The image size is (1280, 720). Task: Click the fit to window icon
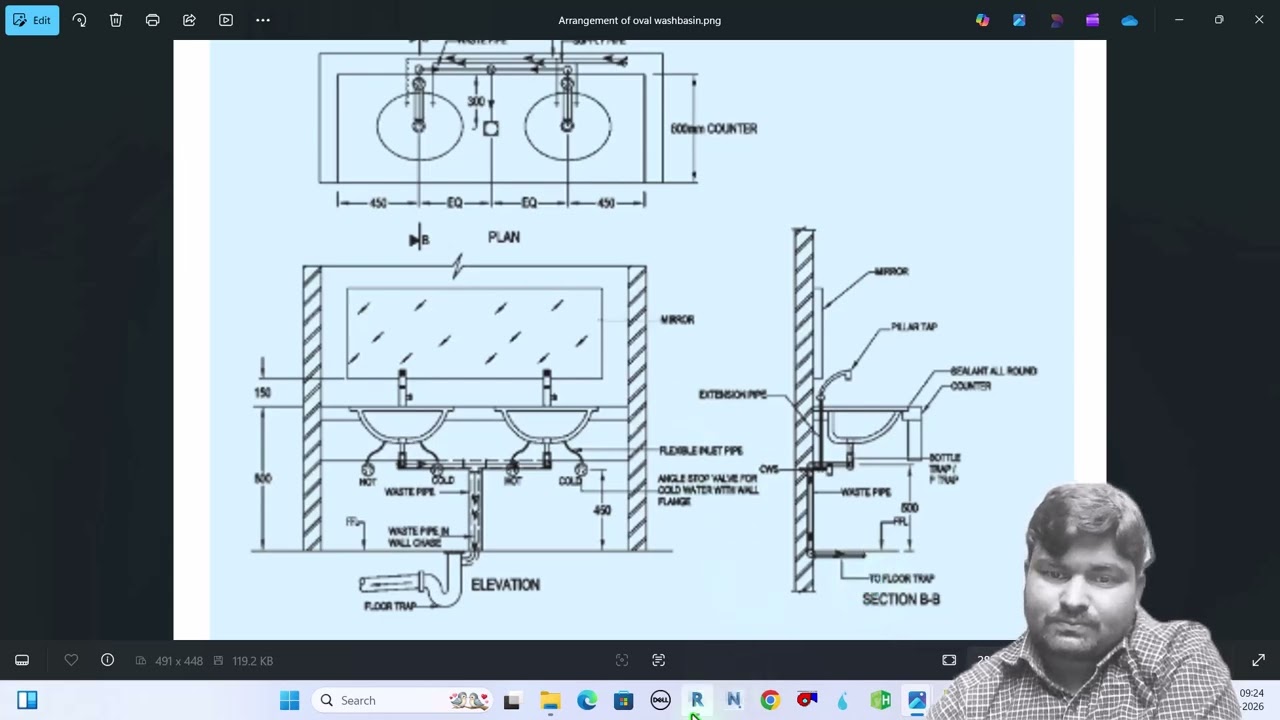(949, 660)
